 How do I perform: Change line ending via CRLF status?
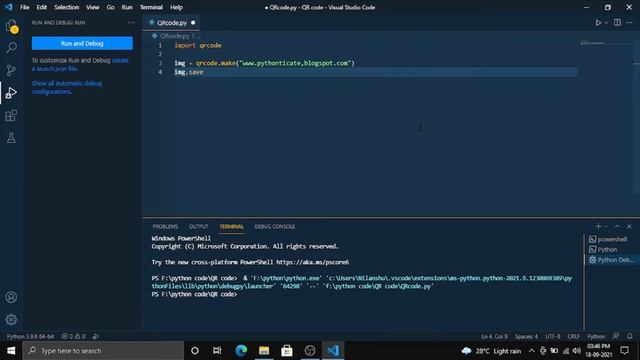coord(573,336)
